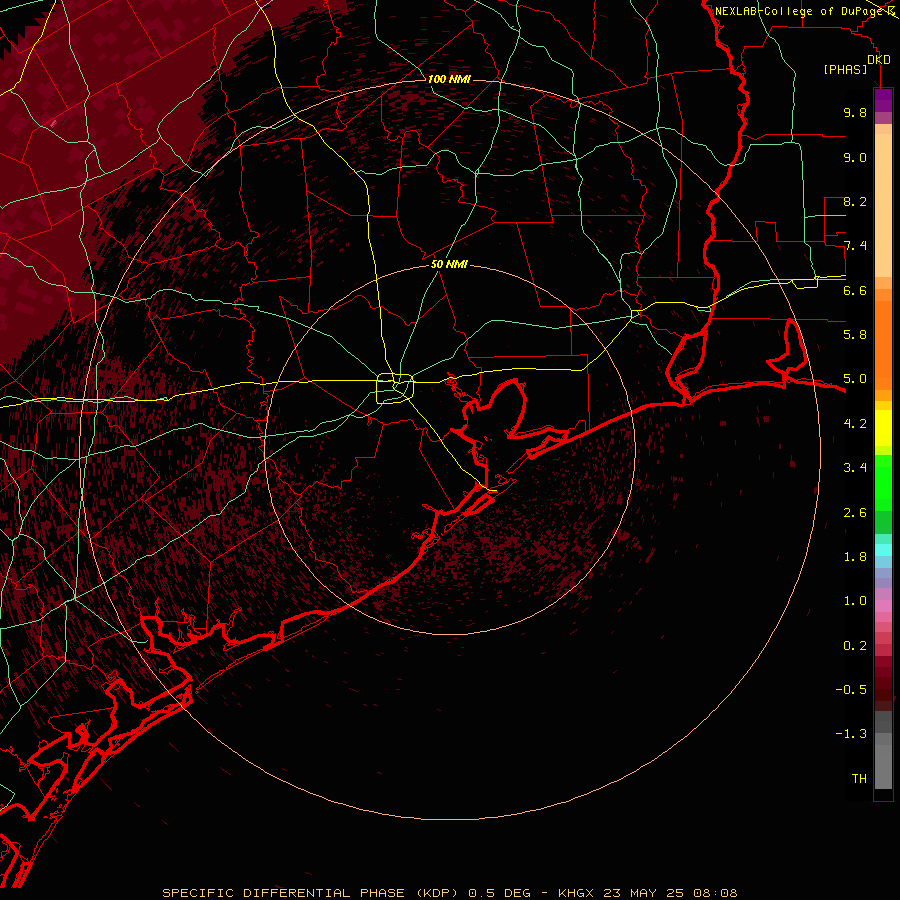Pick the pink segment of the color bar
900x900 pixels.
883,606
